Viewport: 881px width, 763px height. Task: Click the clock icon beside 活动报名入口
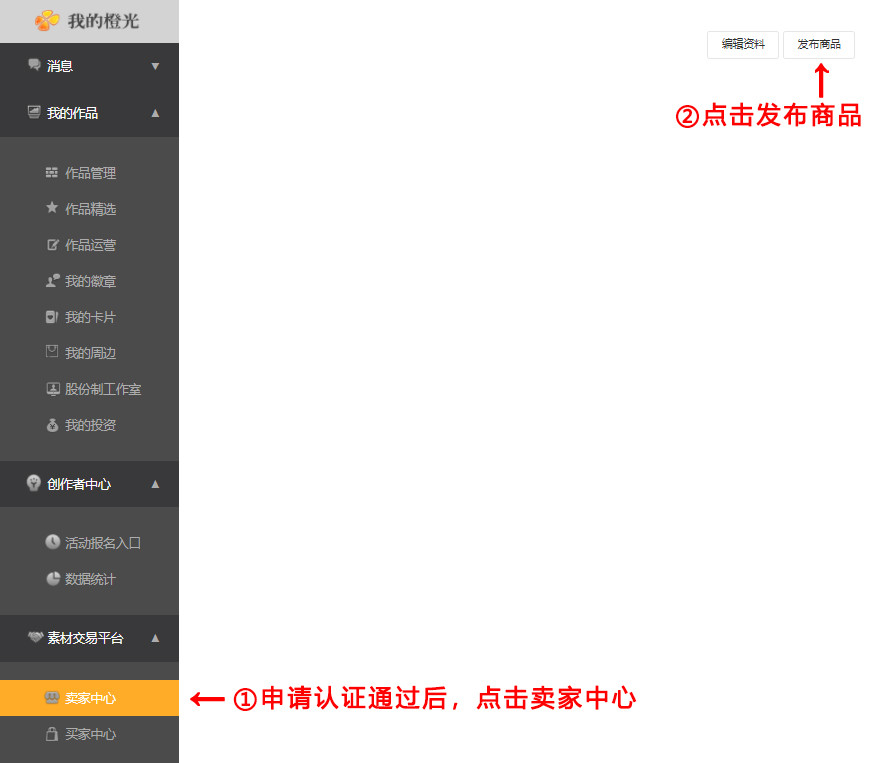52,542
